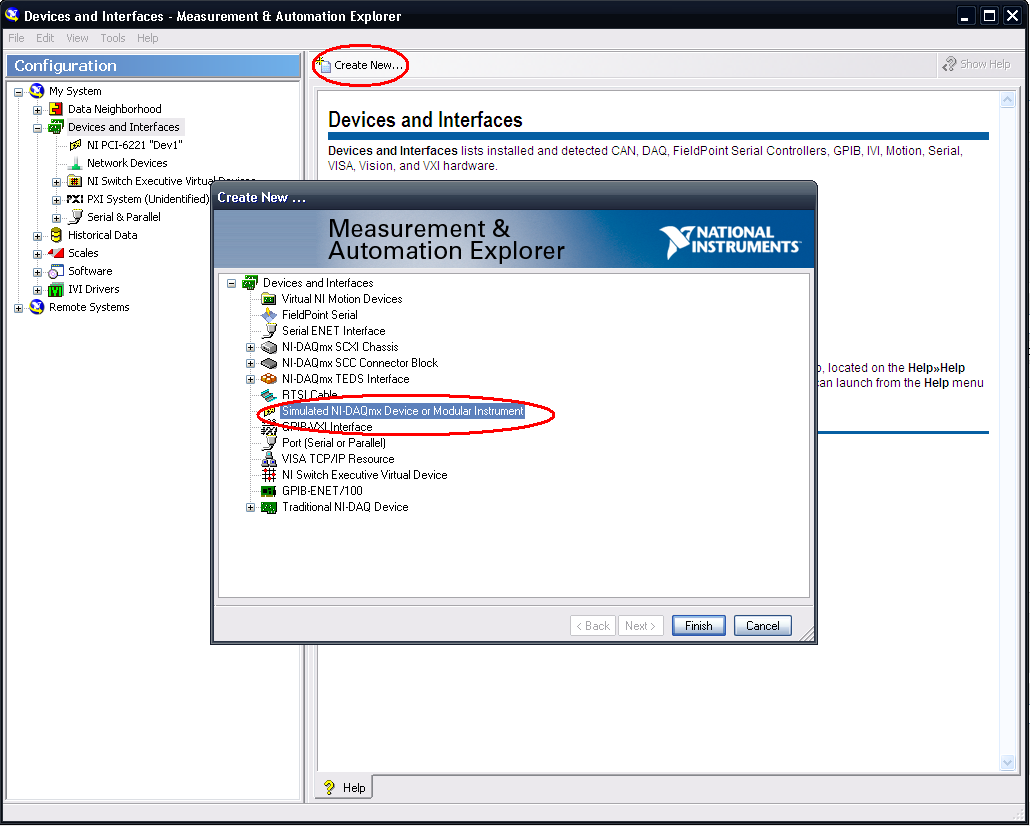The height and width of the screenshot is (826, 1030).
Task: Click the Create New... toolbar button
Action: tap(359, 65)
